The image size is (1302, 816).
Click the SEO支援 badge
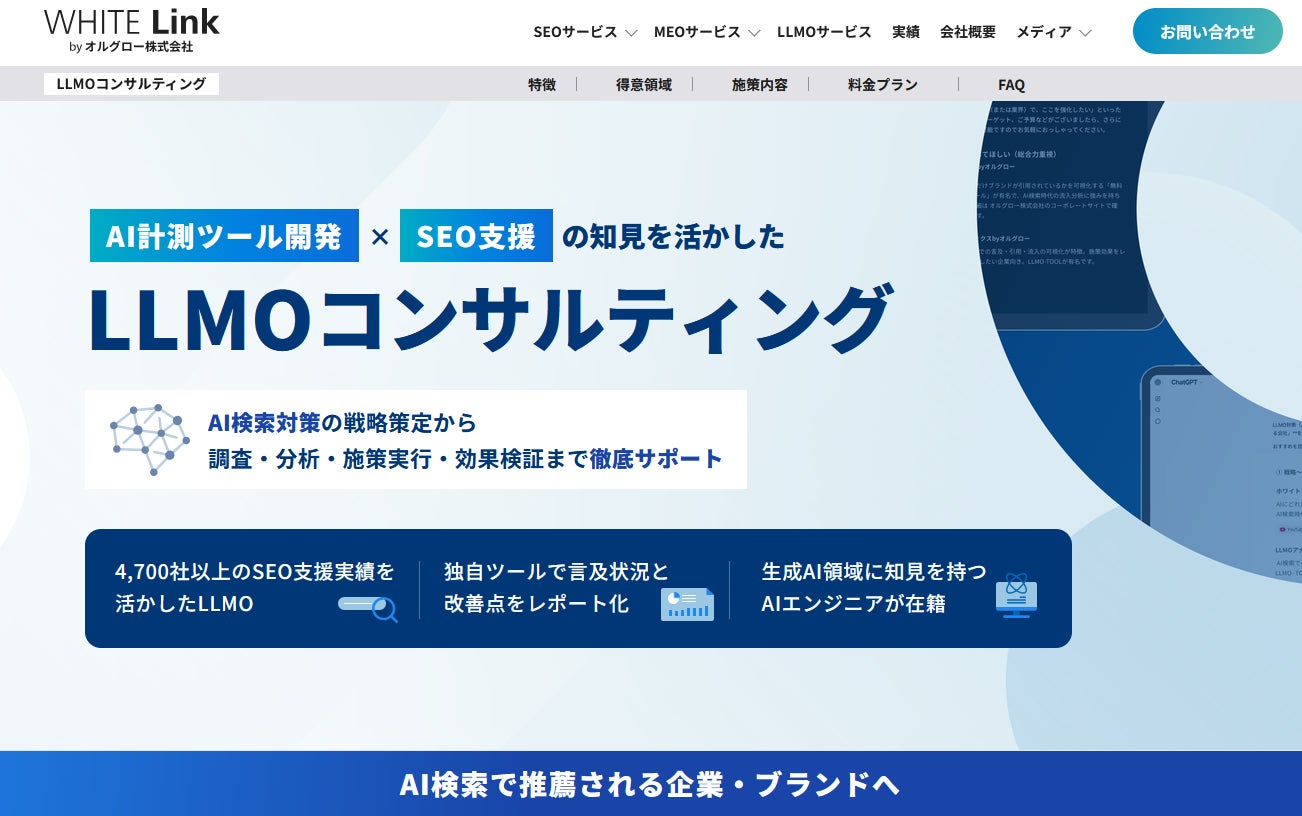476,236
